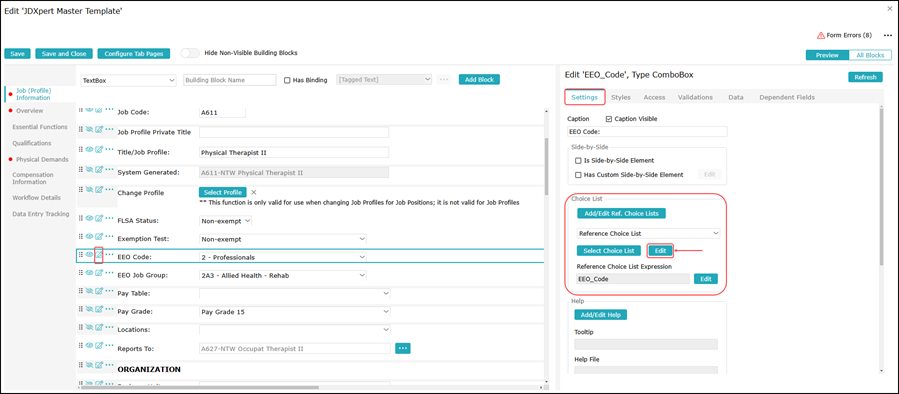This screenshot has width=899, height=394.
Task: Enable Is Side-by-Side Element checkbox
Action: click(x=578, y=161)
